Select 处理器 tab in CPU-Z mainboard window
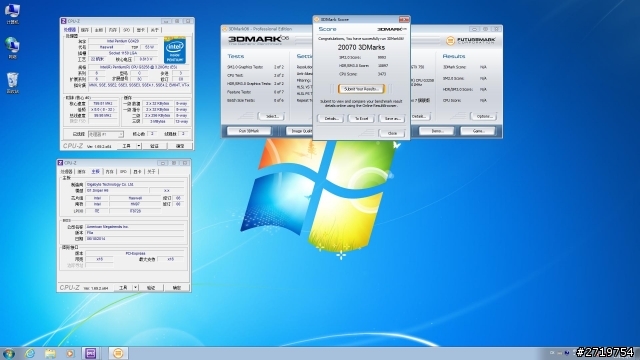The height and width of the screenshot is (360, 640). 67,171
